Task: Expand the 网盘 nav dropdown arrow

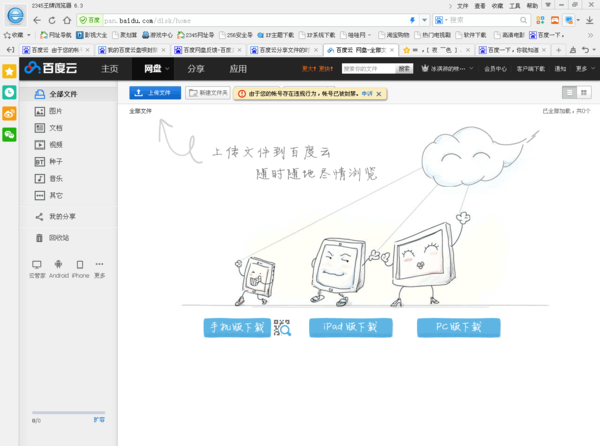Action: 167,69
